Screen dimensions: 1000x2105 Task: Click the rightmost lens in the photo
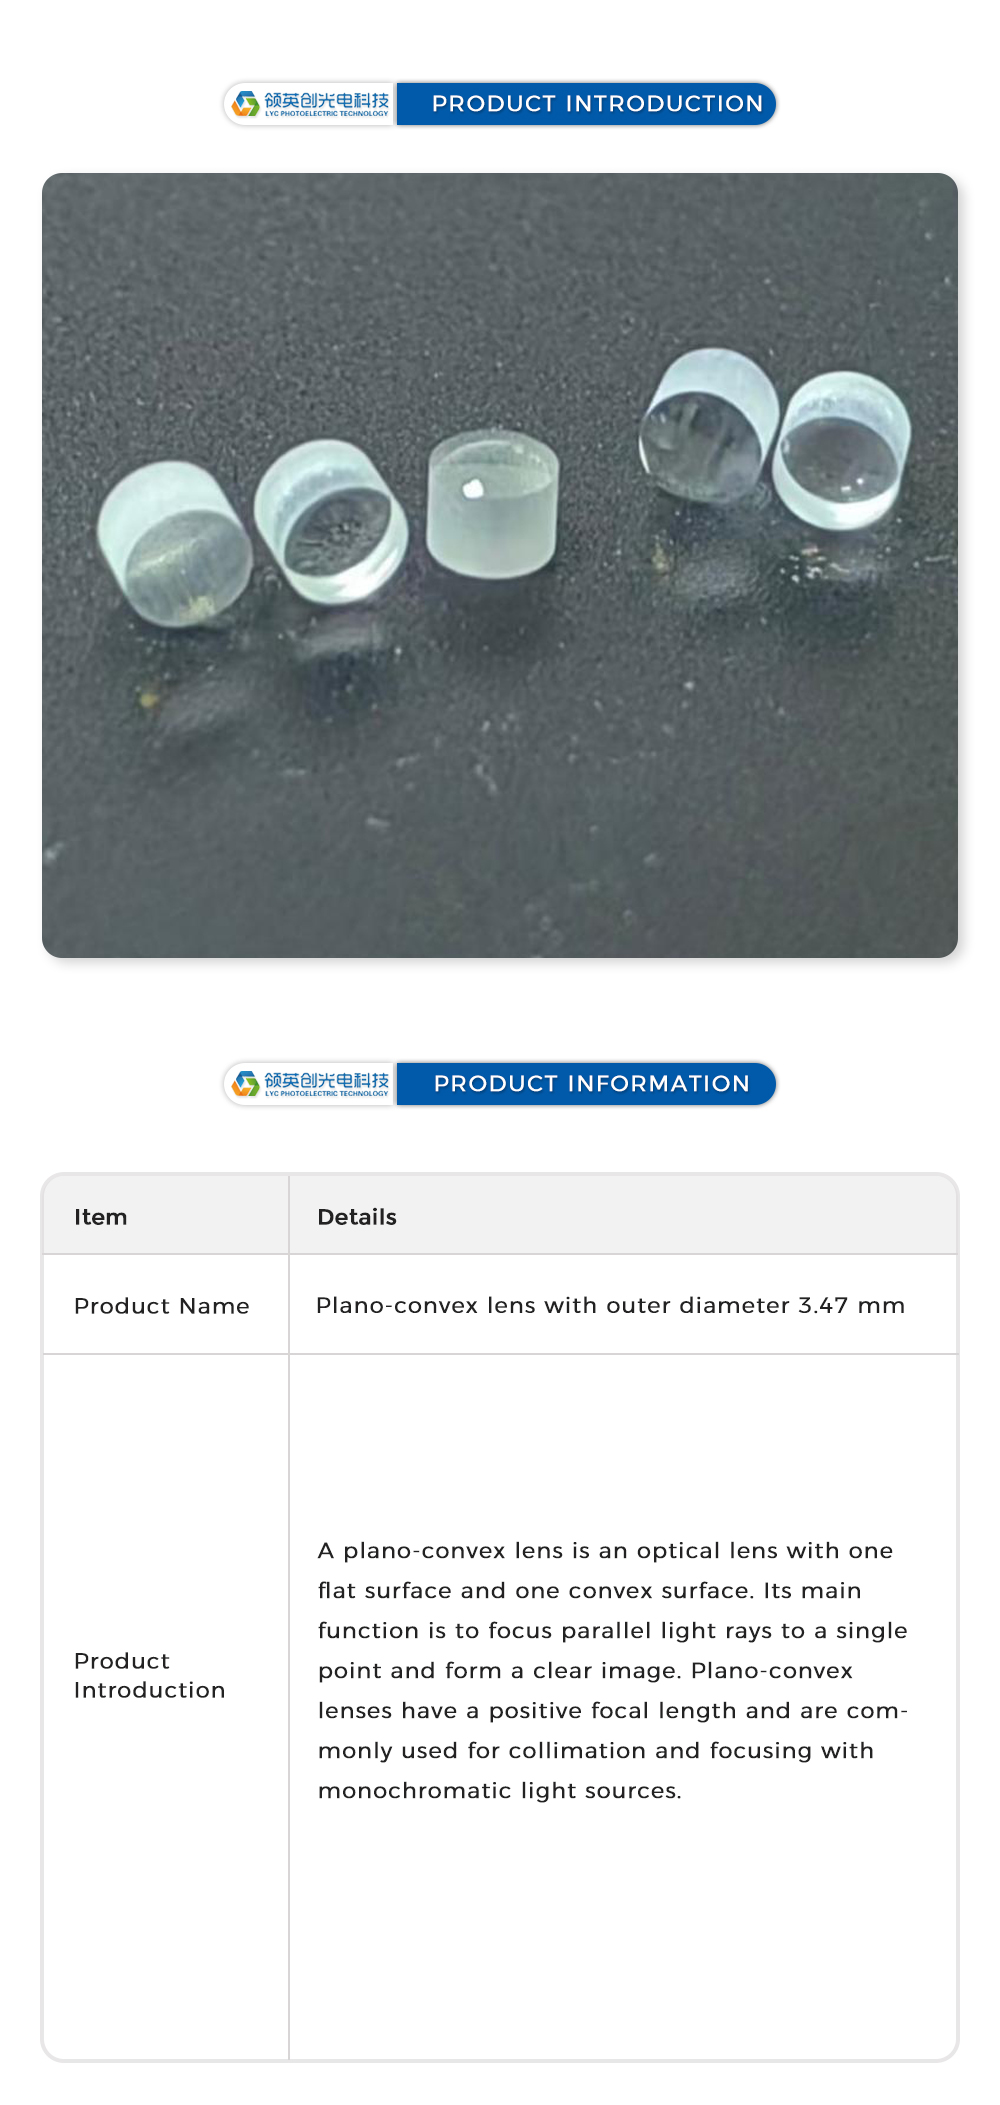tap(842, 449)
